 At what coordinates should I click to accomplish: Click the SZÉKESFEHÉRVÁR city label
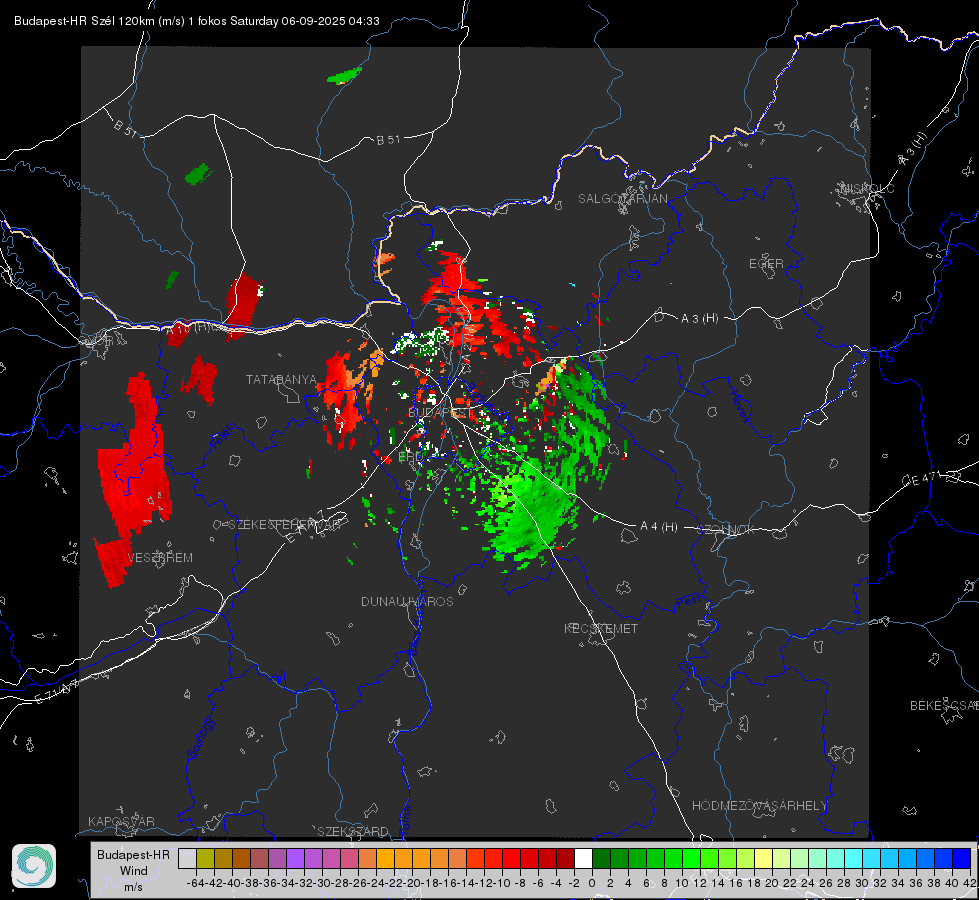287,525
